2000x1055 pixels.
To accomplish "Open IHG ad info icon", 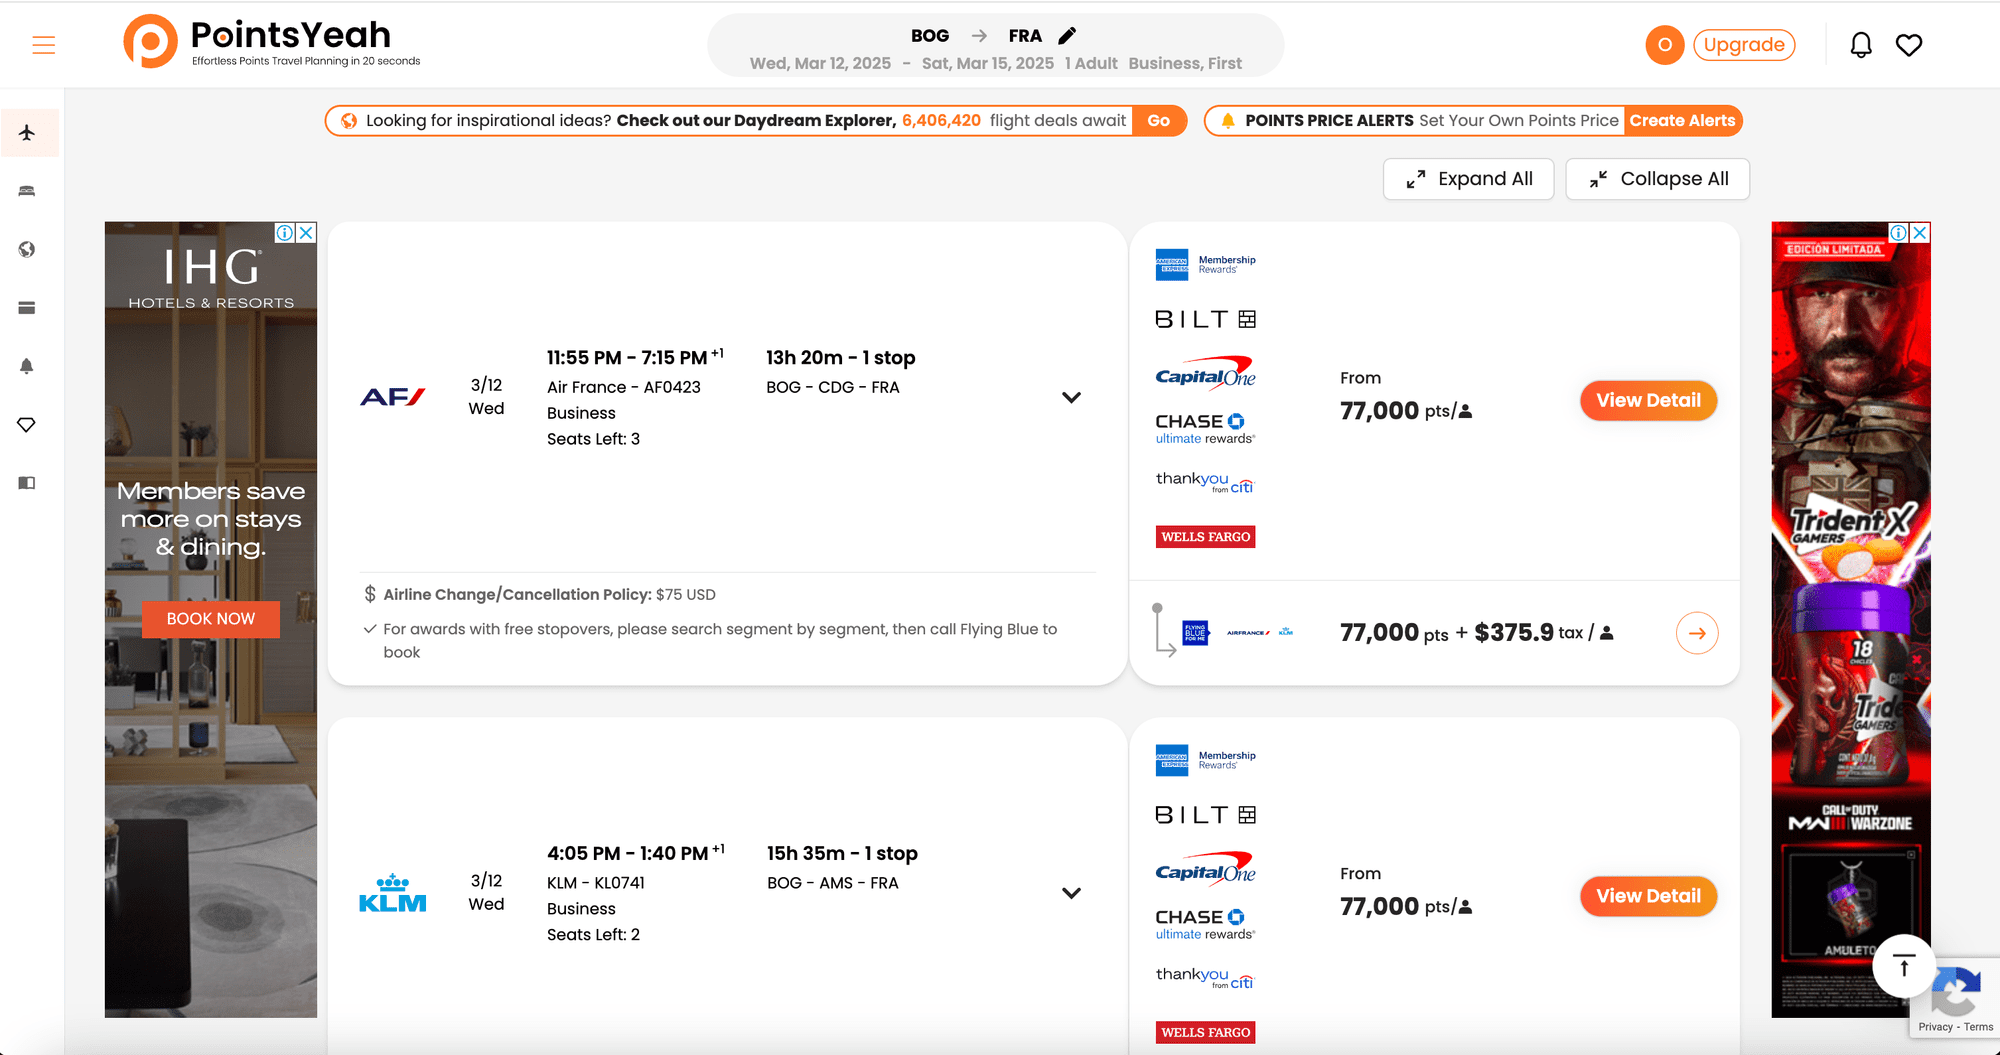I will (x=285, y=233).
